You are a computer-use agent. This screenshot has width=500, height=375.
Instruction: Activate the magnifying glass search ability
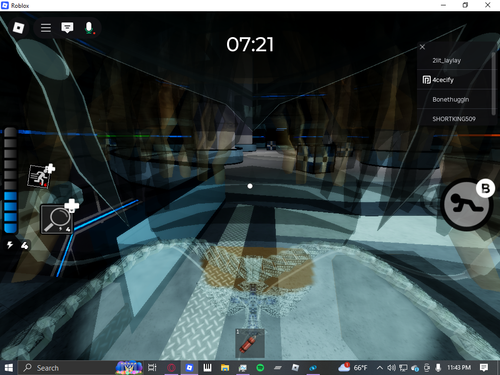tap(57, 219)
